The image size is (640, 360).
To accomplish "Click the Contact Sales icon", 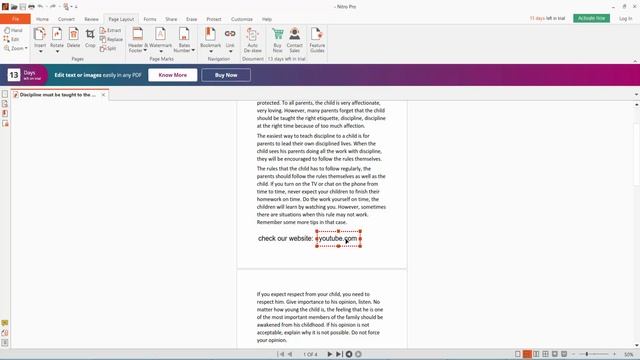I will 295,34.
